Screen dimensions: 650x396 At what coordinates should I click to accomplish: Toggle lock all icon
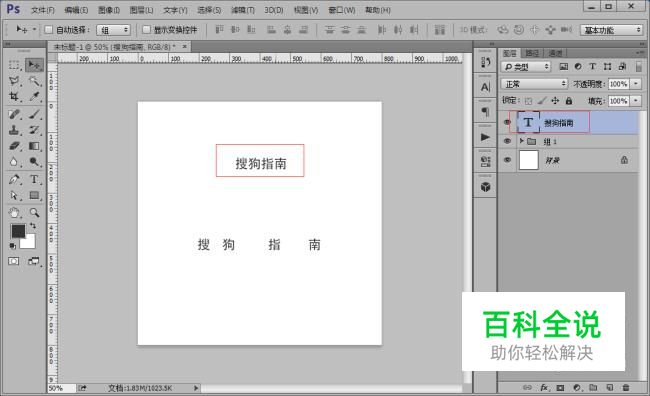[x=569, y=100]
